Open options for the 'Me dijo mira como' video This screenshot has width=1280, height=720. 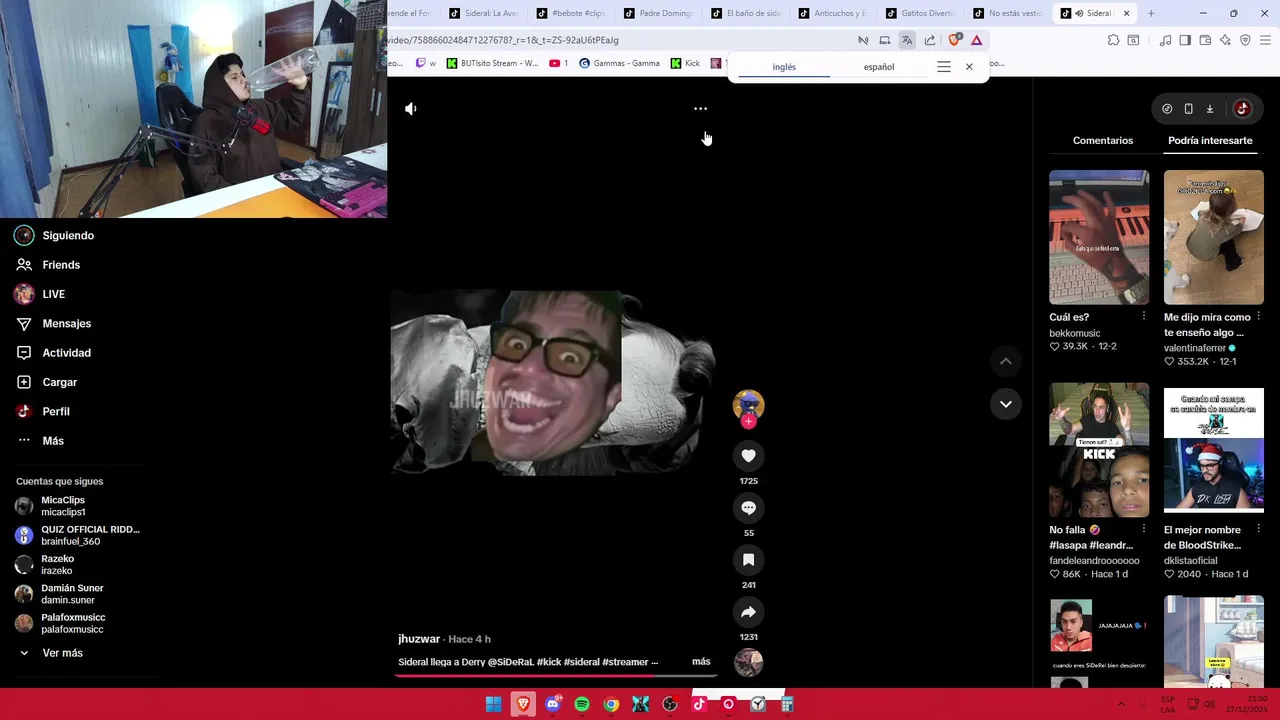(1258, 317)
